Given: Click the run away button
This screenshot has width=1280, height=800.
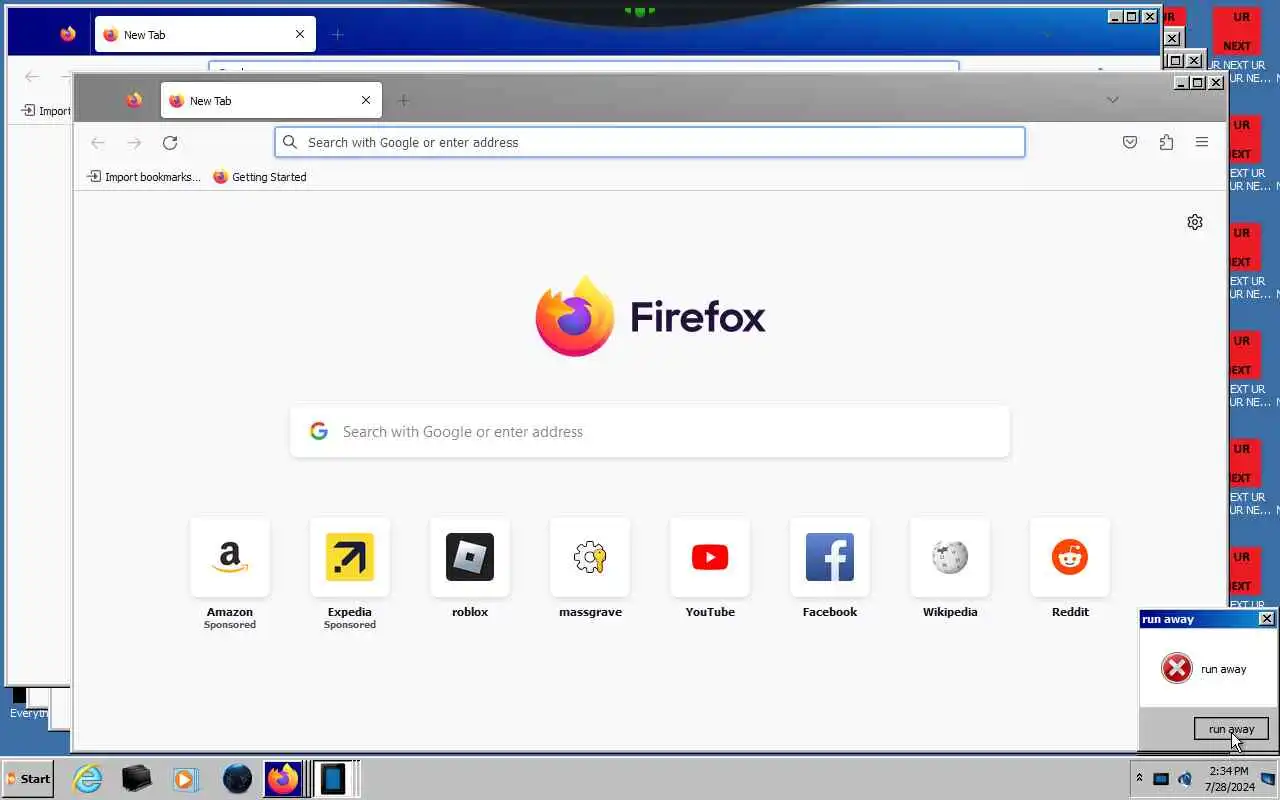Looking at the screenshot, I should (x=1231, y=729).
